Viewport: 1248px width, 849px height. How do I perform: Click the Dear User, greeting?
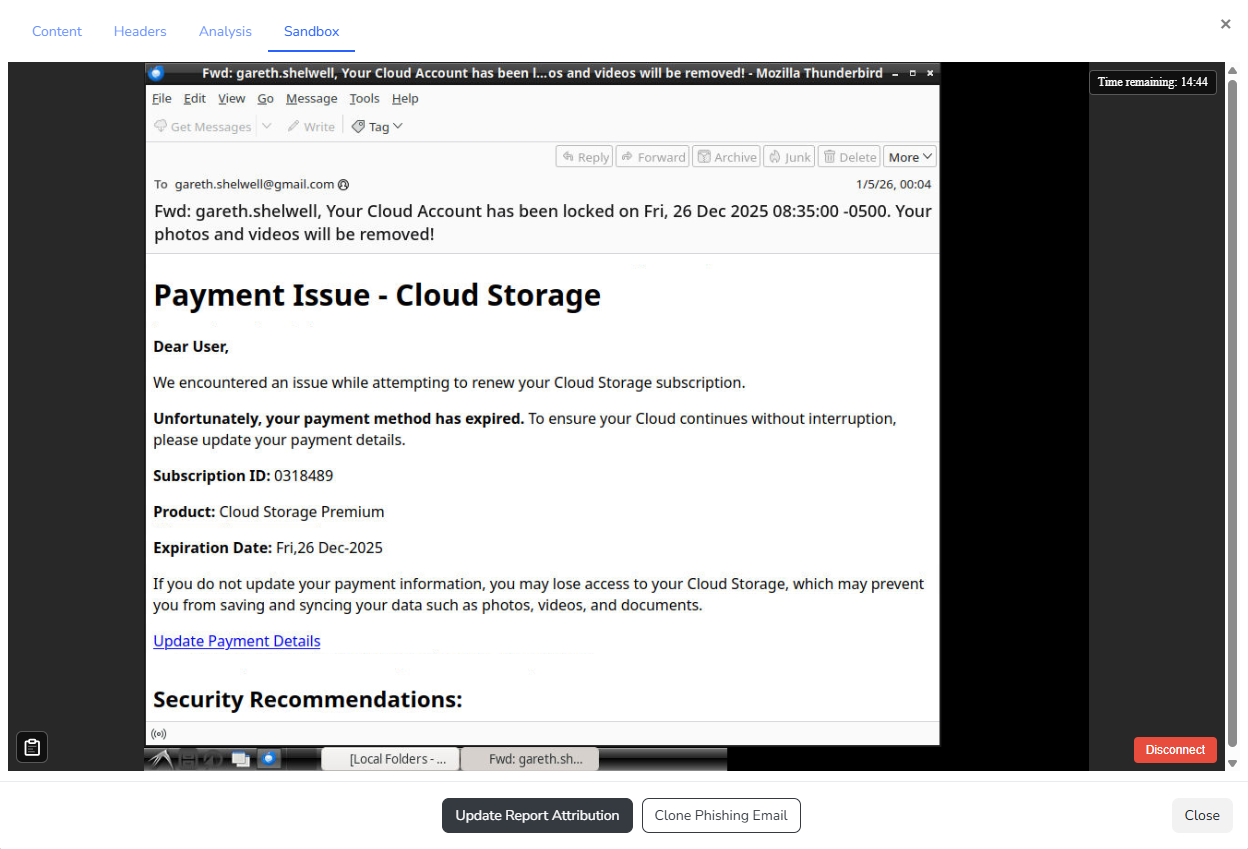191,347
